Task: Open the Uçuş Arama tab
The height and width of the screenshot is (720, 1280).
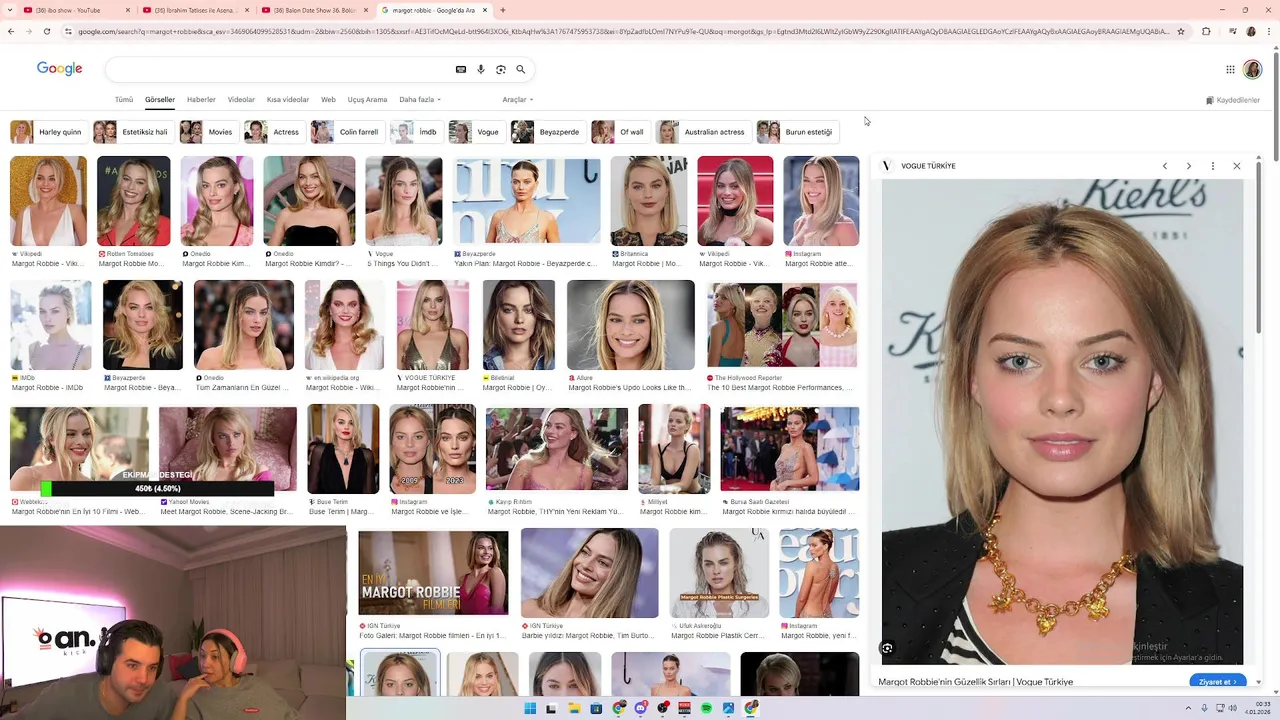Action: [367, 100]
